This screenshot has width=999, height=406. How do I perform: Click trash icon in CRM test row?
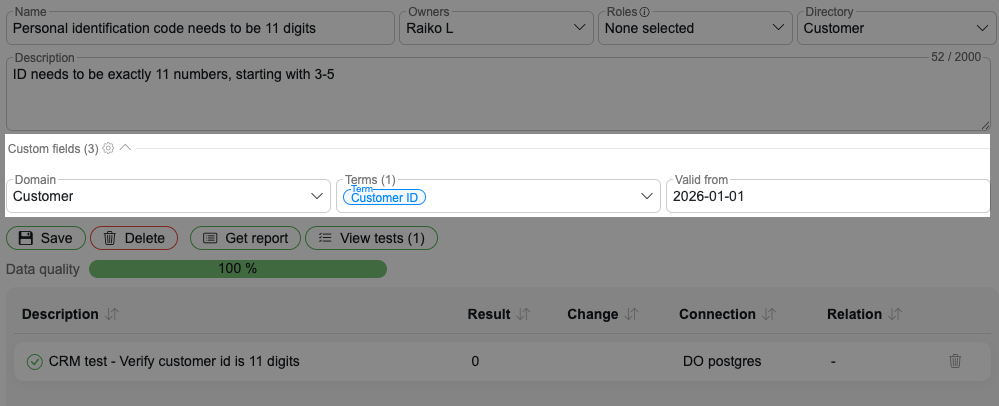point(955,361)
